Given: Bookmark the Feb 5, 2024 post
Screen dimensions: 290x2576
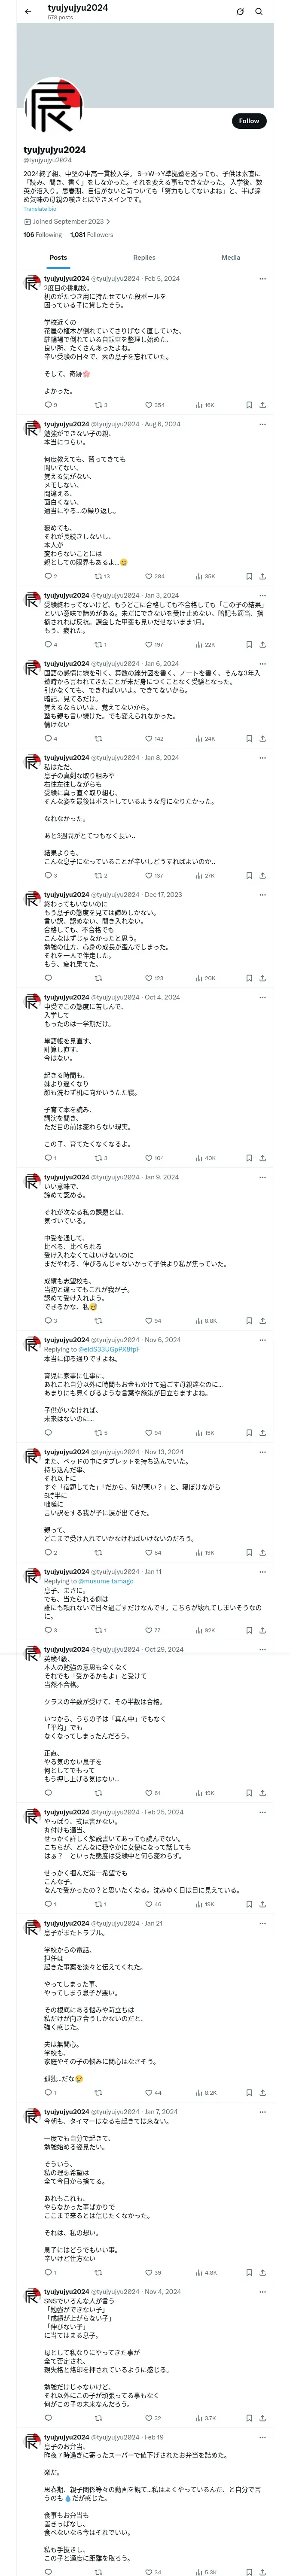Looking at the screenshot, I should [x=249, y=405].
